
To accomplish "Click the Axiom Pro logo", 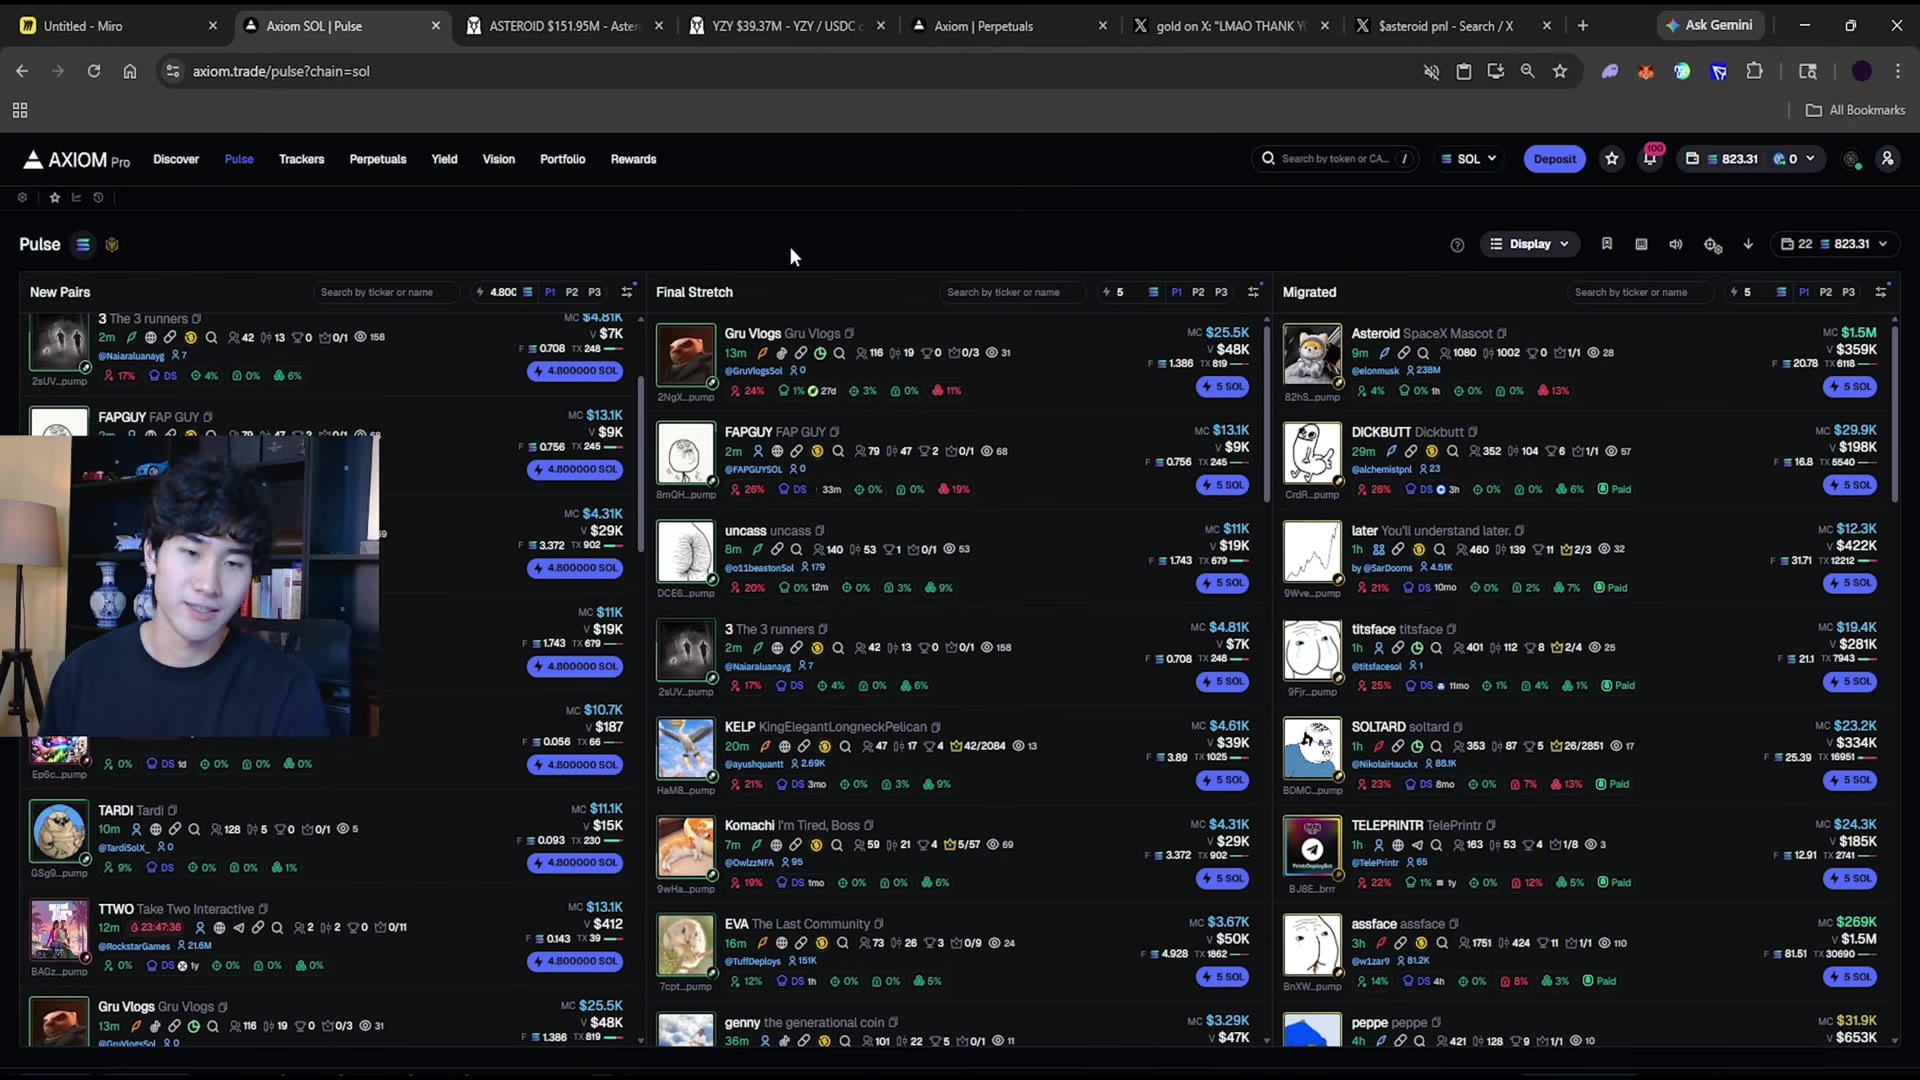I will coord(77,160).
